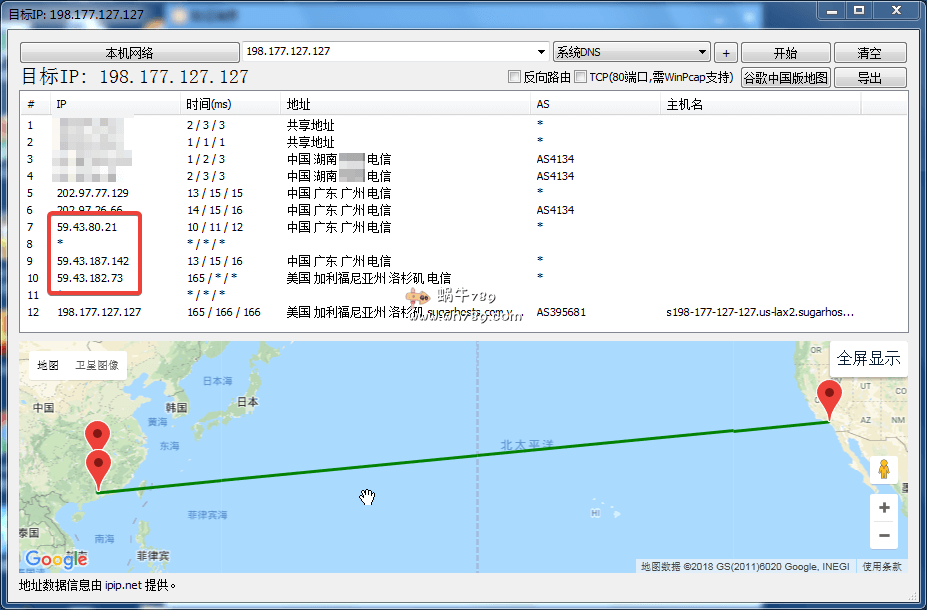The image size is (927, 610).
Task: Click the 全屏显示 fullscreen button
Action: pyautogui.click(x=868, y=357)
